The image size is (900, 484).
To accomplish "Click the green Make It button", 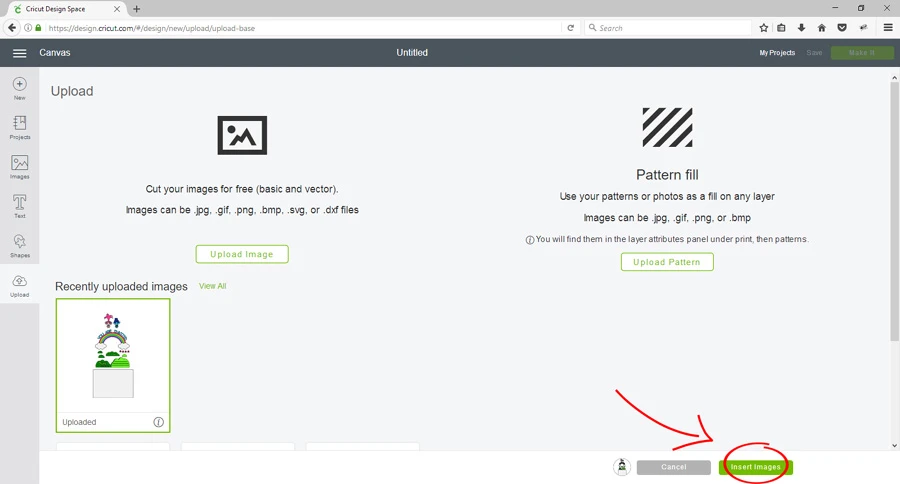I will pos(862,53).
